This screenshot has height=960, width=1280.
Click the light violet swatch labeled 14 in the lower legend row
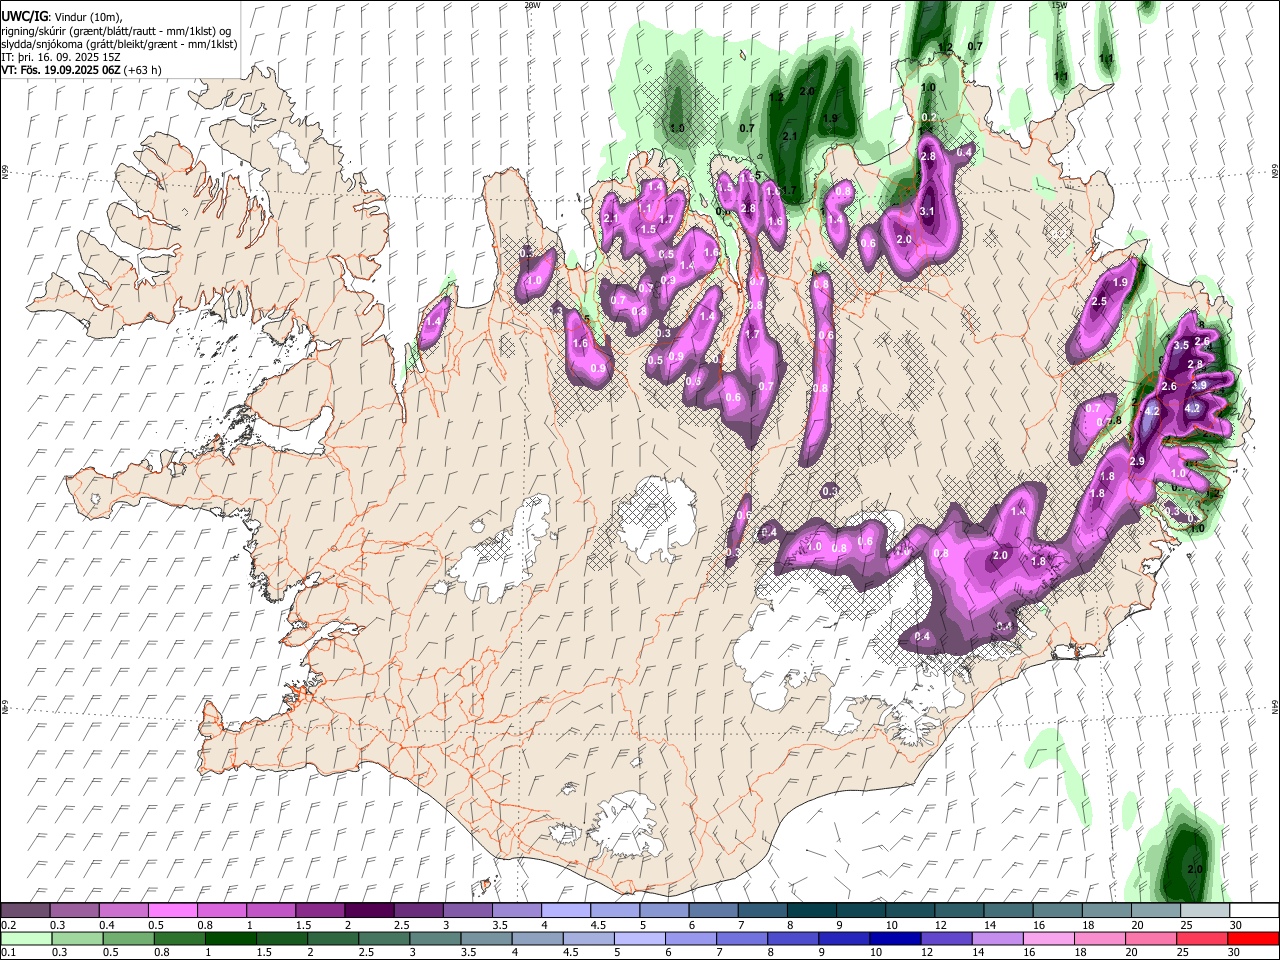(x=998, y=938)
